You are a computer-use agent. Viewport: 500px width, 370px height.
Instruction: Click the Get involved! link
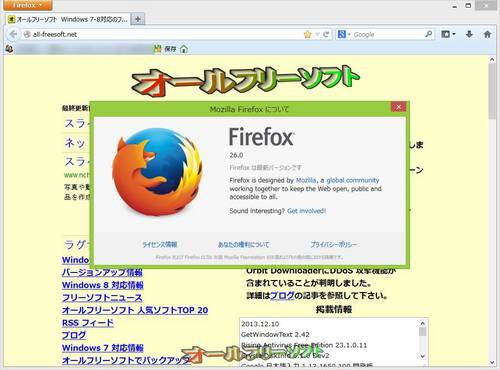(306, 211)
